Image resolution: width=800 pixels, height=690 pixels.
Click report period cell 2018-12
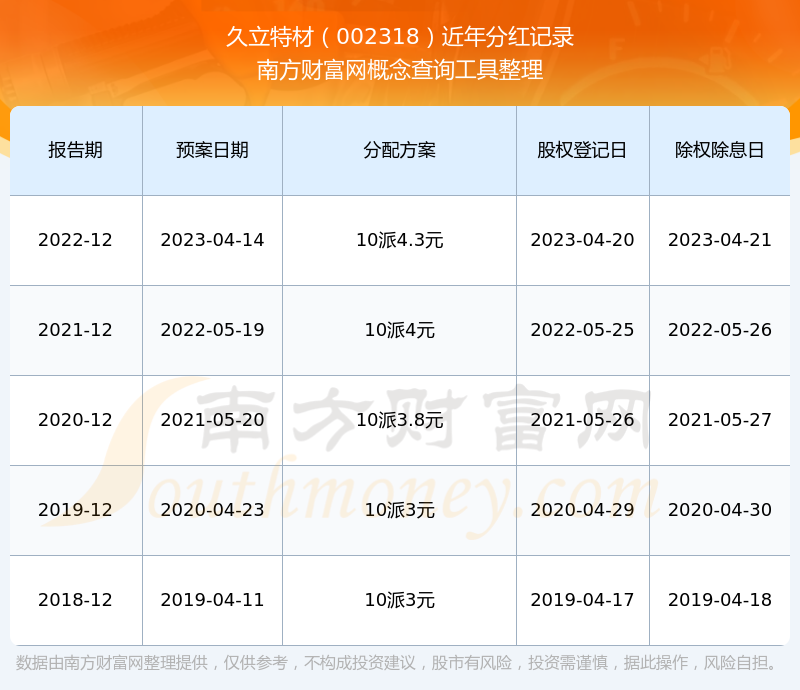[x=76, y=600]
